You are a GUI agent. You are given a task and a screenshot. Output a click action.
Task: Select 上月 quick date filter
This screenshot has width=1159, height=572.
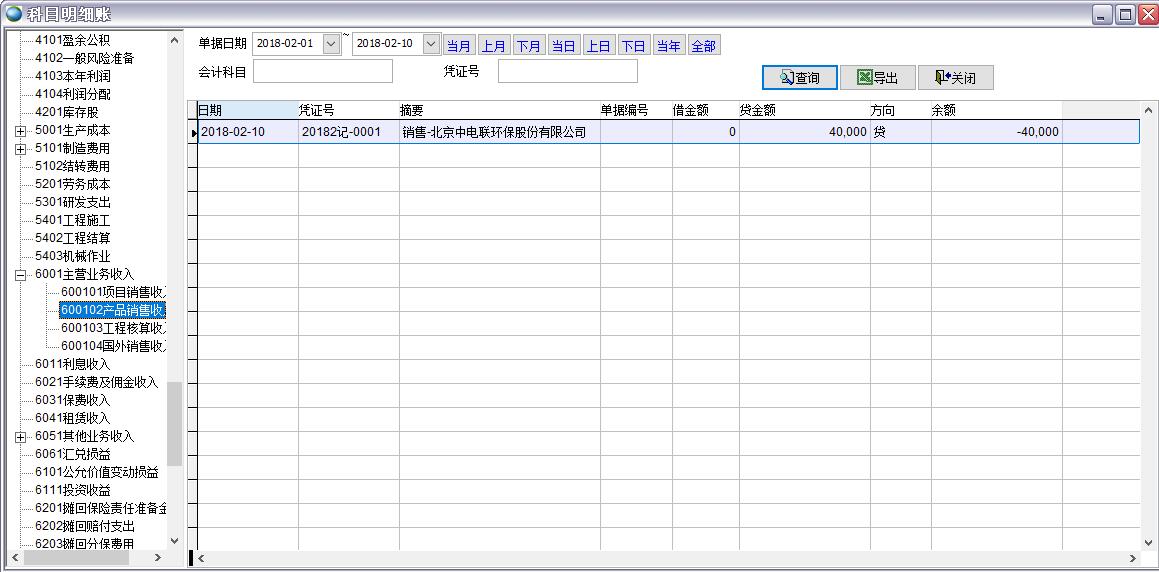494,46
